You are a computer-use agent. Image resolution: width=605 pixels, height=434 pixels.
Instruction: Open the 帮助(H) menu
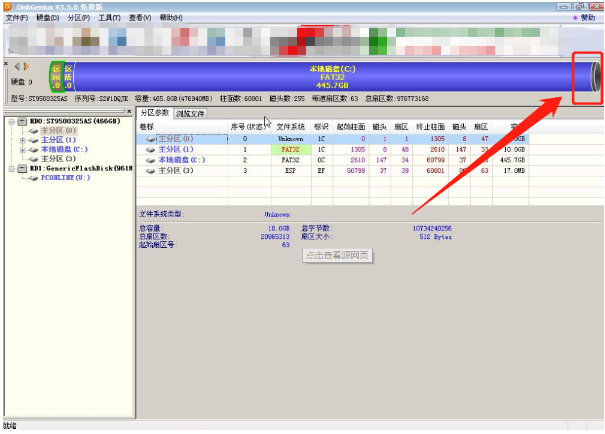[x=171, y=18]
